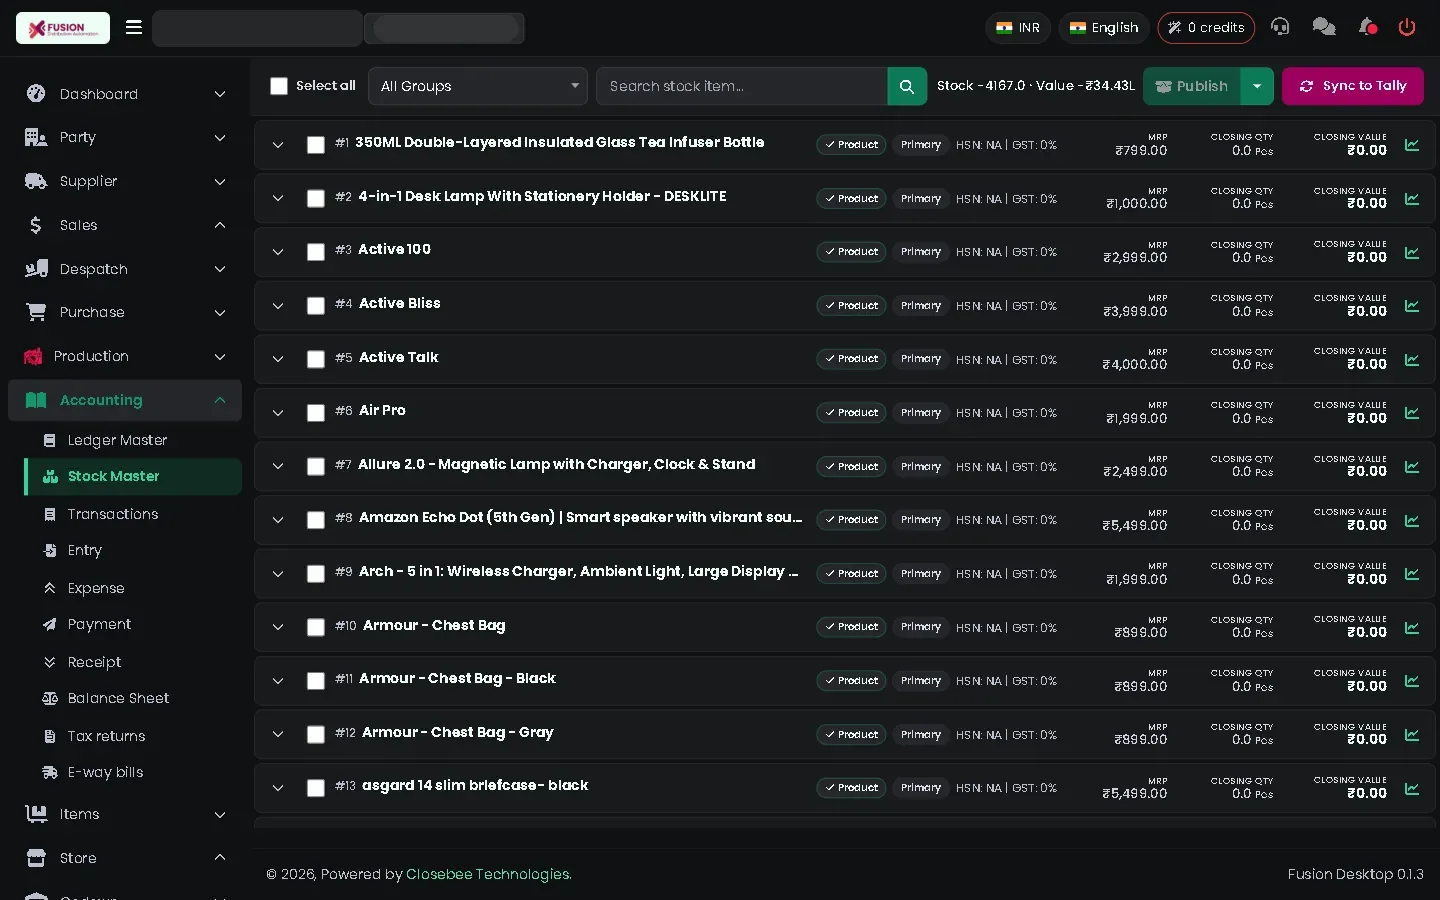This screenshot has height=900, width=1440.
Task: Go to Balance Sheet page
Action: [x=118, y=698]
